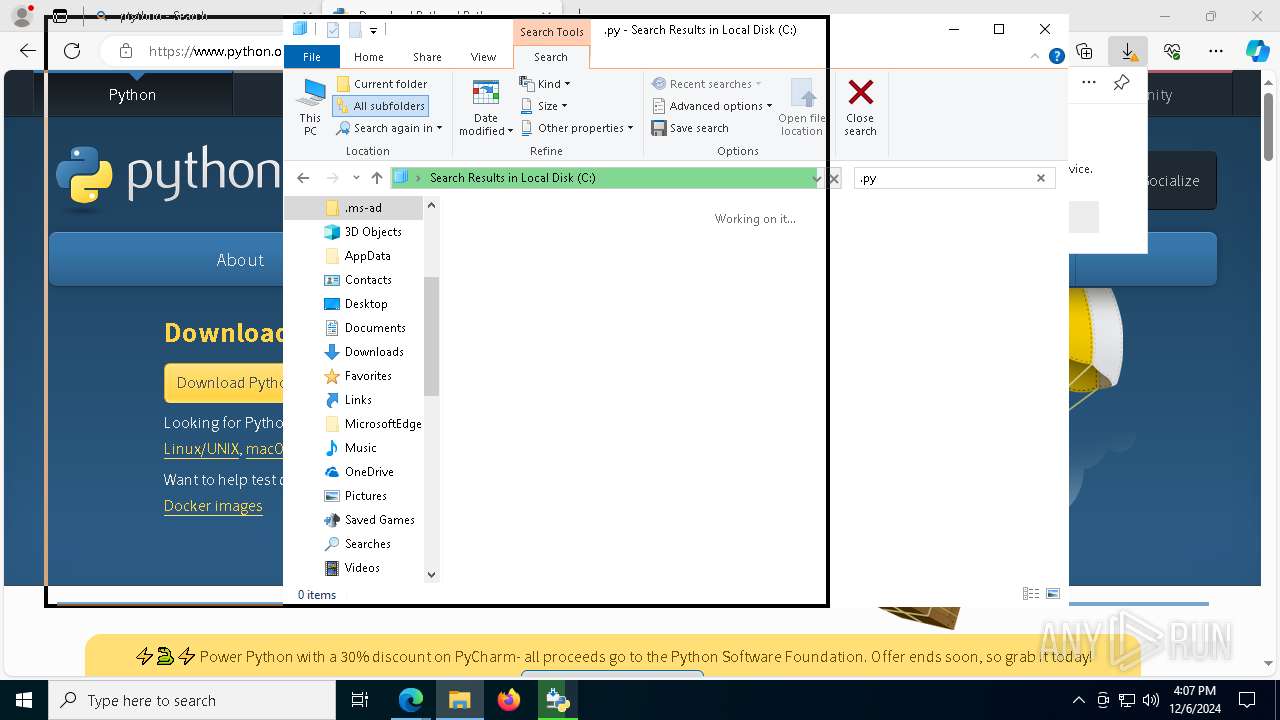Image resolution: width=1280 pixels, height=720 pixels.
Task: Click navigation pane scroll up arrow
Action: (x=431, y=206)
